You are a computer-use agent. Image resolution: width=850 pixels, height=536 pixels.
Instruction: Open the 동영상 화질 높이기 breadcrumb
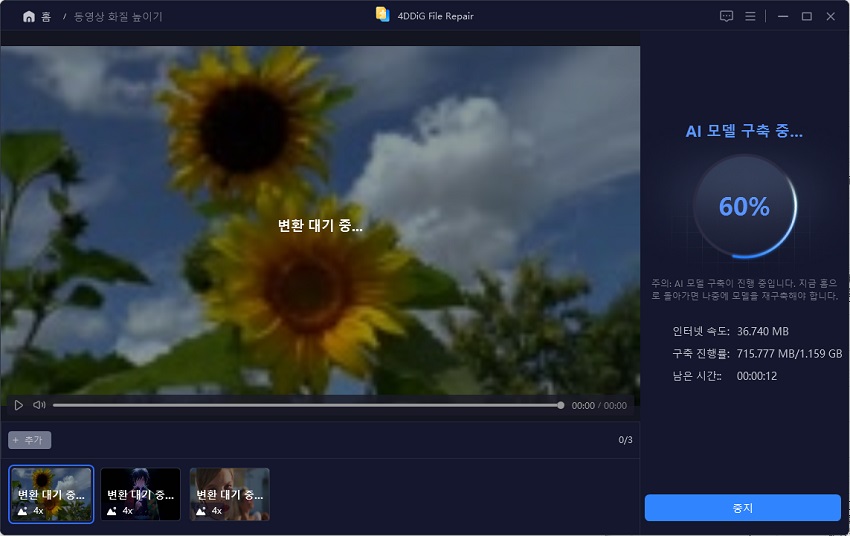tap(118, 17)
